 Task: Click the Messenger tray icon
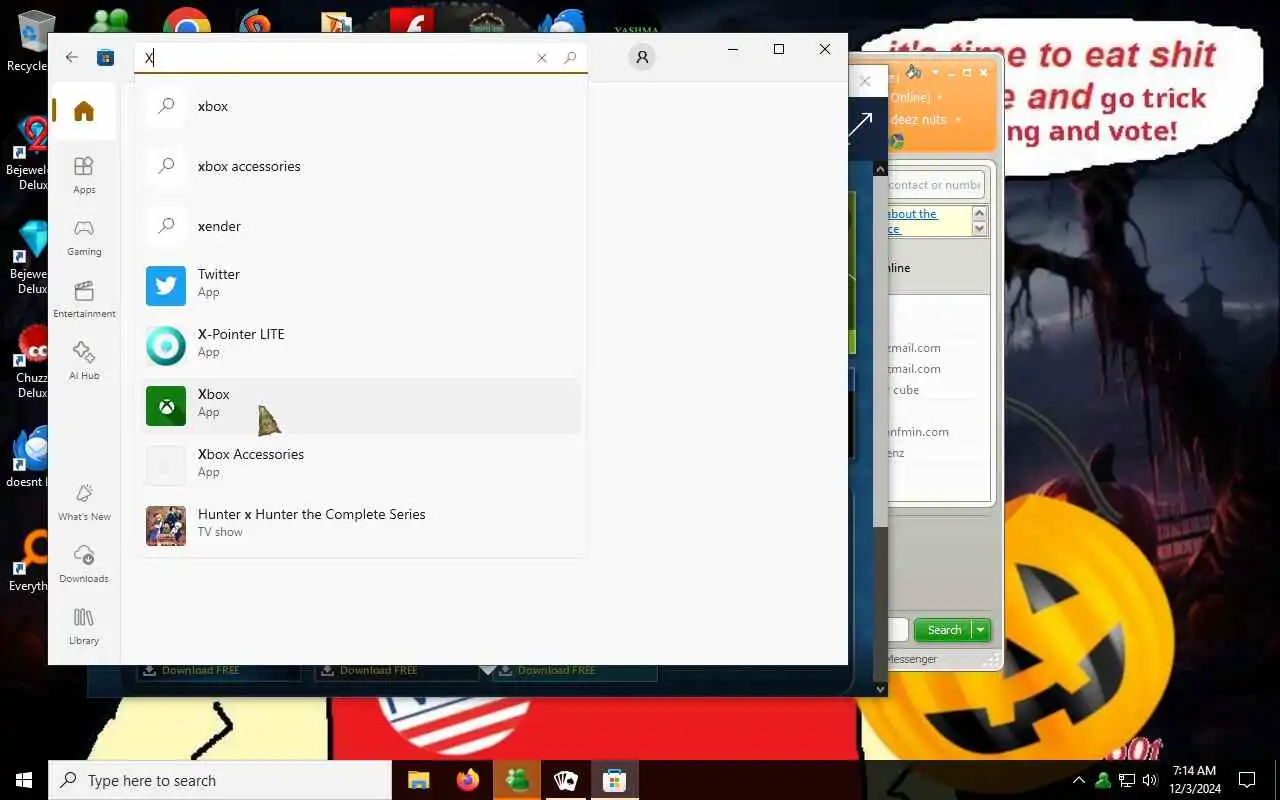(x=1103, y=780)
